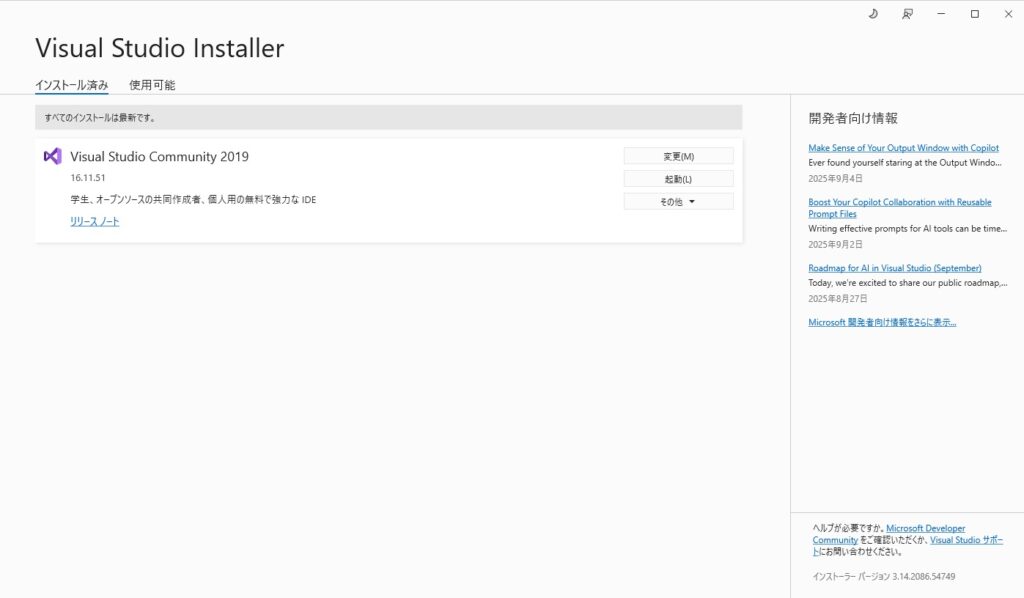Click the Visual Studio Installer title heading
The height and width of the screenshot is (598, 1024).
tap(159, 48)
